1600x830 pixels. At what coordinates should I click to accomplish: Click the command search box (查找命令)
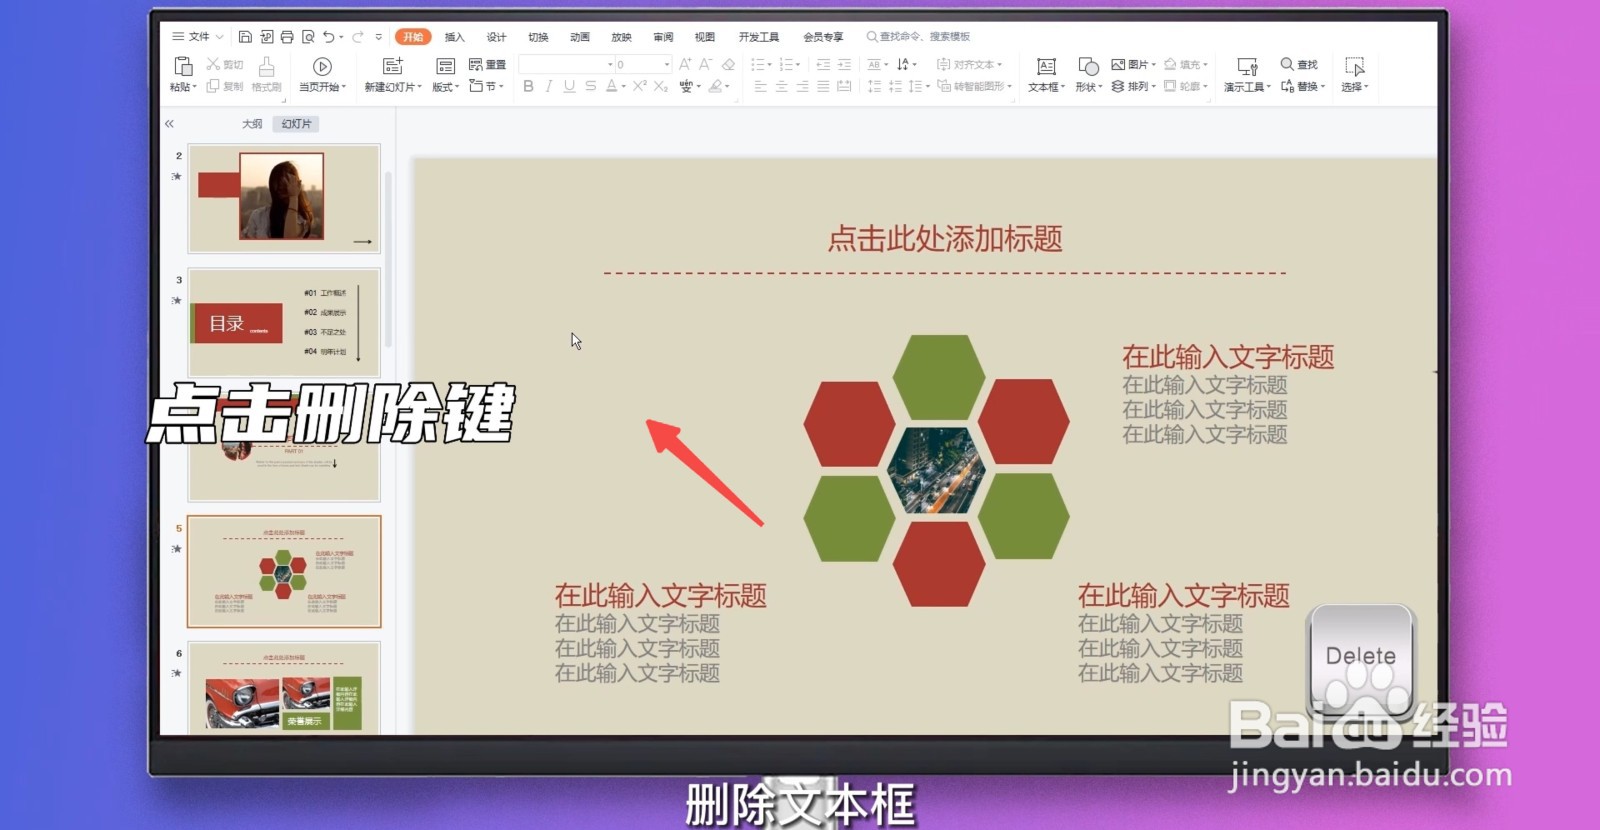tap(919, 37)
